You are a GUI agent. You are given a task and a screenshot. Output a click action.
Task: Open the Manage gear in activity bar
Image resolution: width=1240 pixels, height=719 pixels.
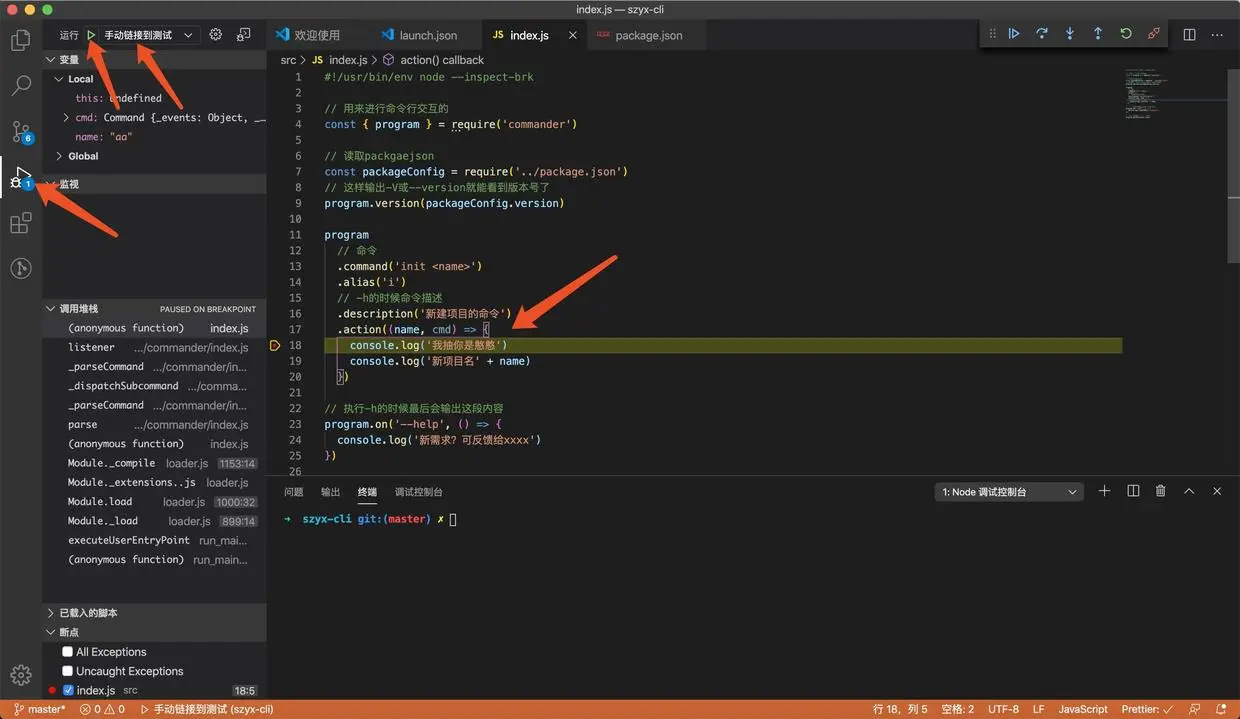click(x=21, y=675)
